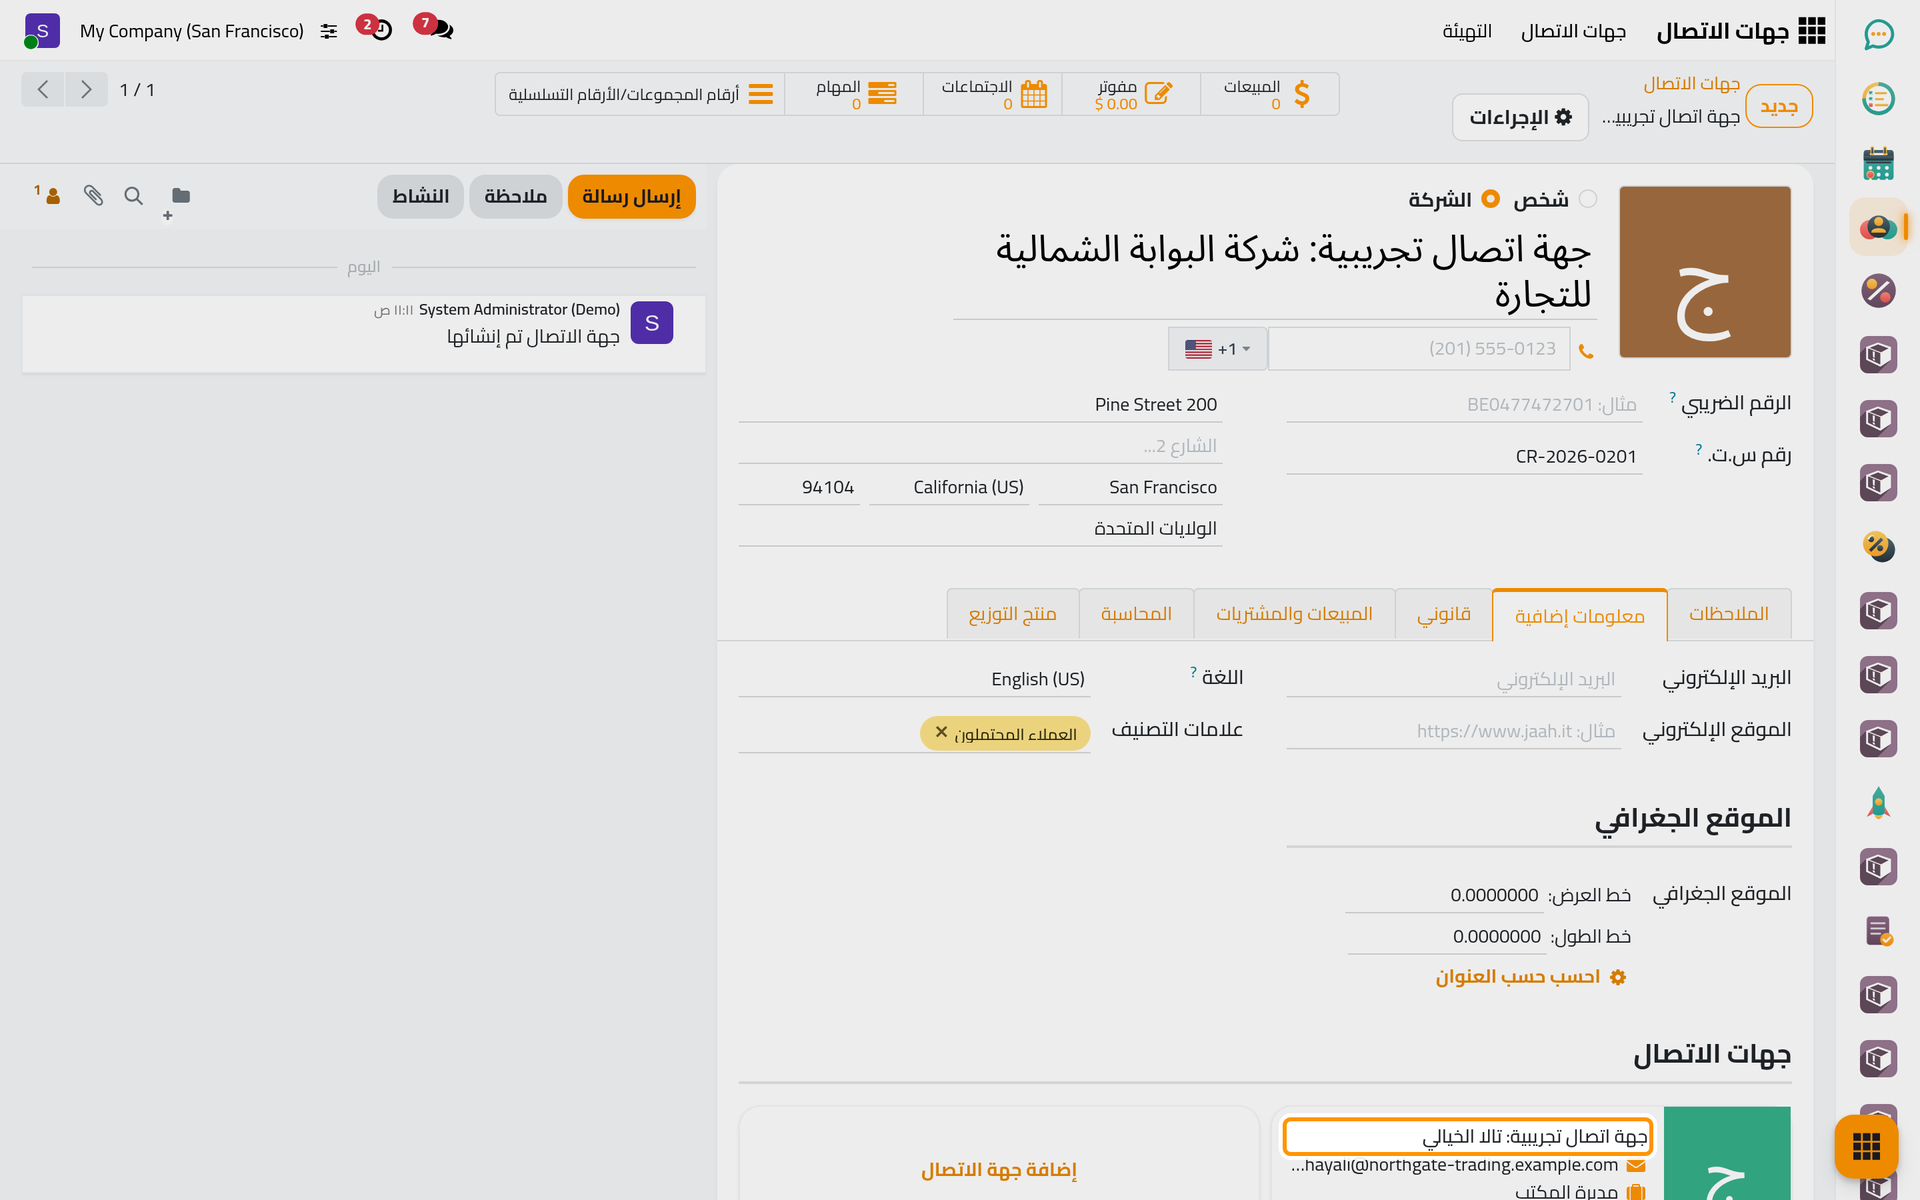Click إضافة جهة الاتصال link
This screenshot has height=1200, width=1920.
(x=999, y=1170)
